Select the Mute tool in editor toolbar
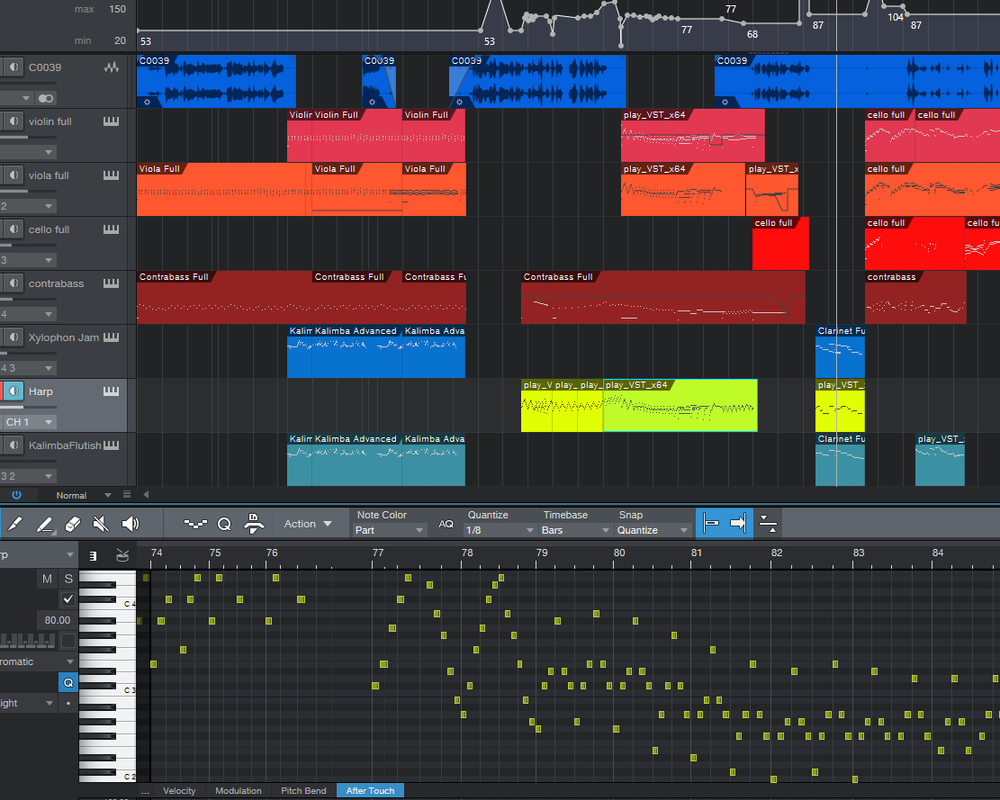 click(x=100, y=523)
